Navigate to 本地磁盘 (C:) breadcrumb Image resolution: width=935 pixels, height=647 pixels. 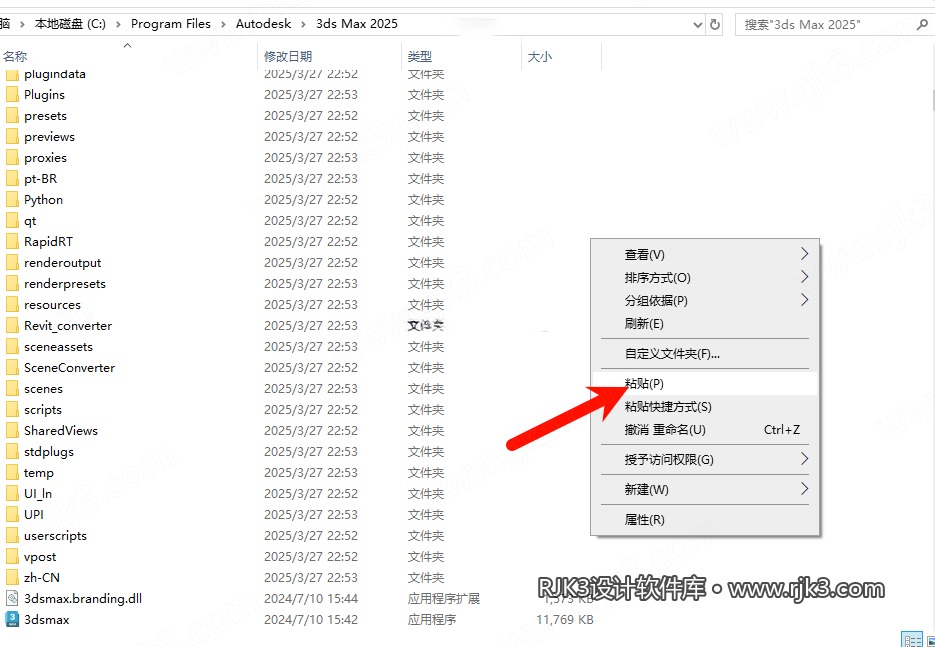(x=70, y=24)
